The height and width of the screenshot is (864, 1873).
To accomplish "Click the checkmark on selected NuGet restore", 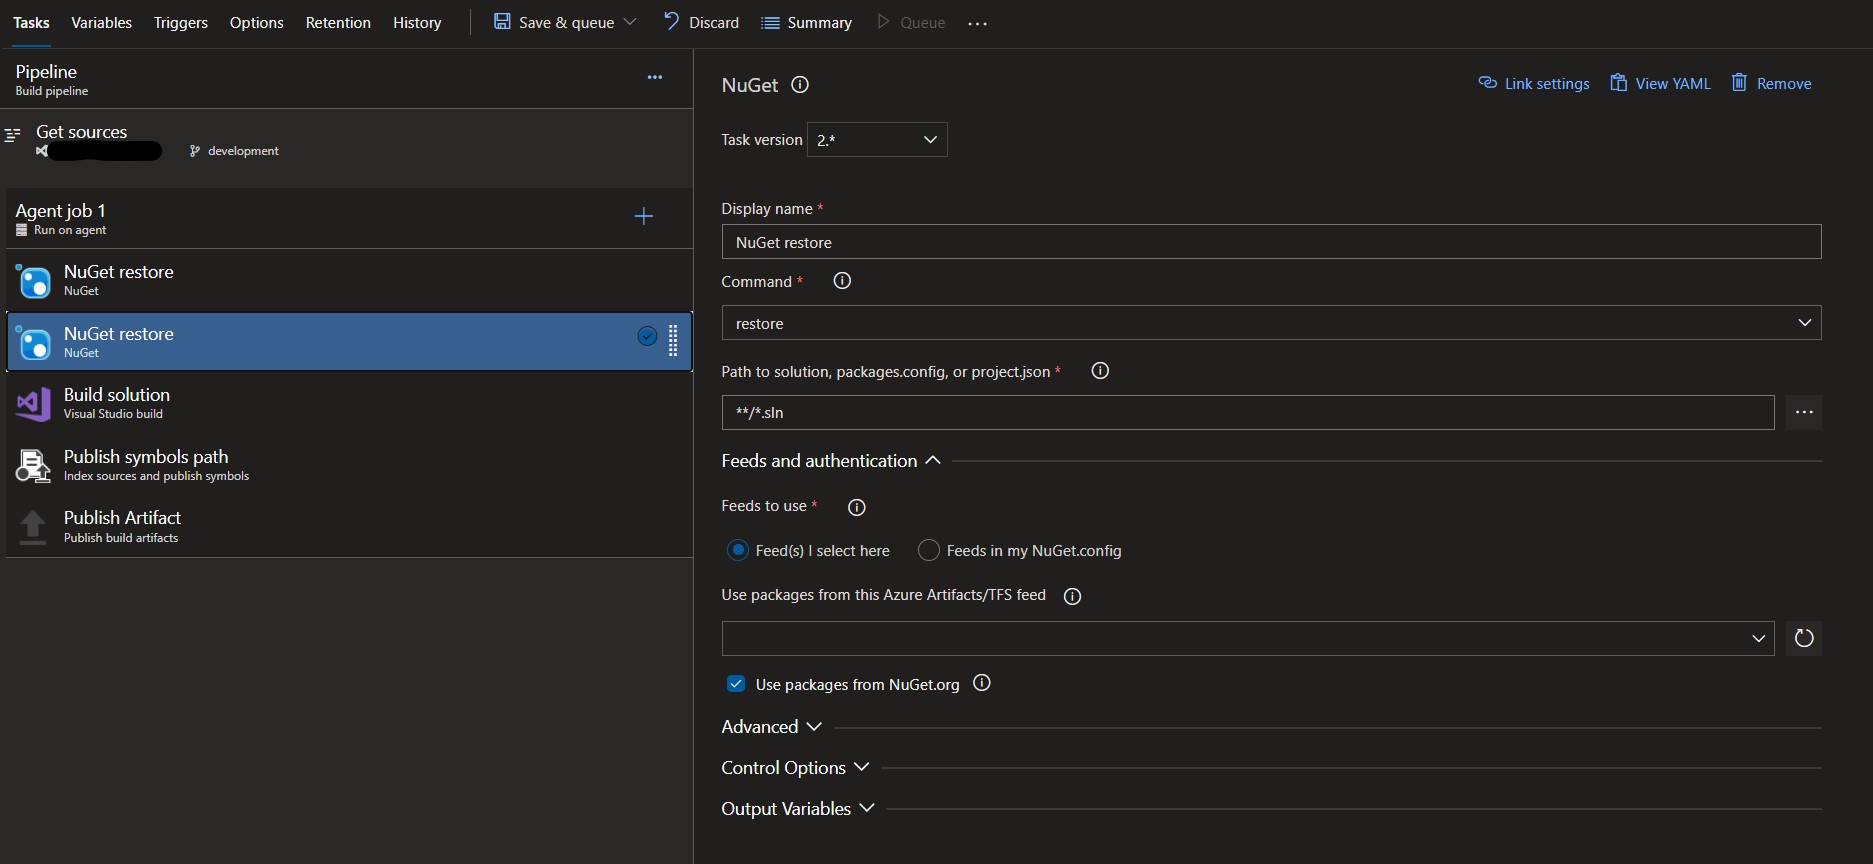I will pyautogui.click(x=647, y=336).
